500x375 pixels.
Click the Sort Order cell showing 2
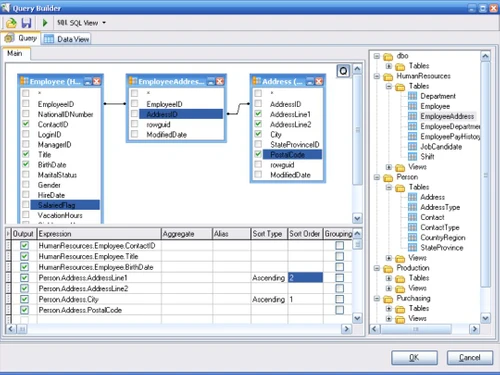pos(305,278)
